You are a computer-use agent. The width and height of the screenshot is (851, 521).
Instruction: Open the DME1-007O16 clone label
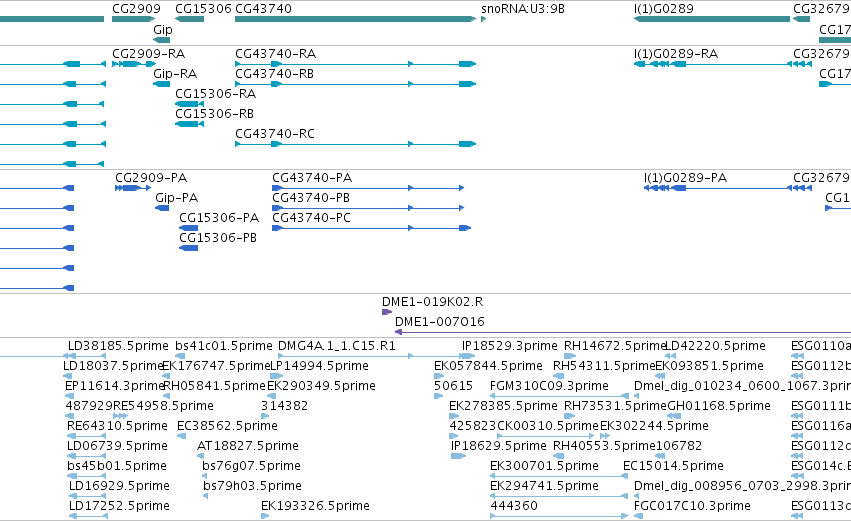(439, 322)
